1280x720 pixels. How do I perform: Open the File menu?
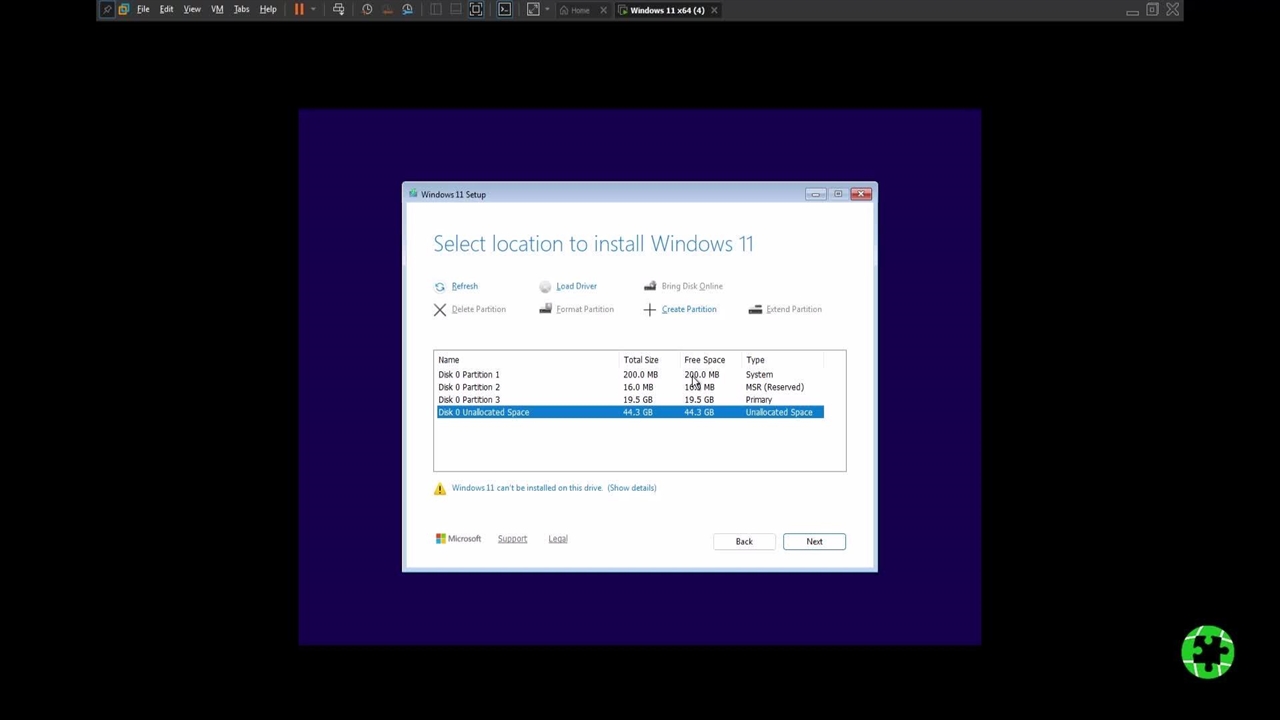(x=143, y=10)
